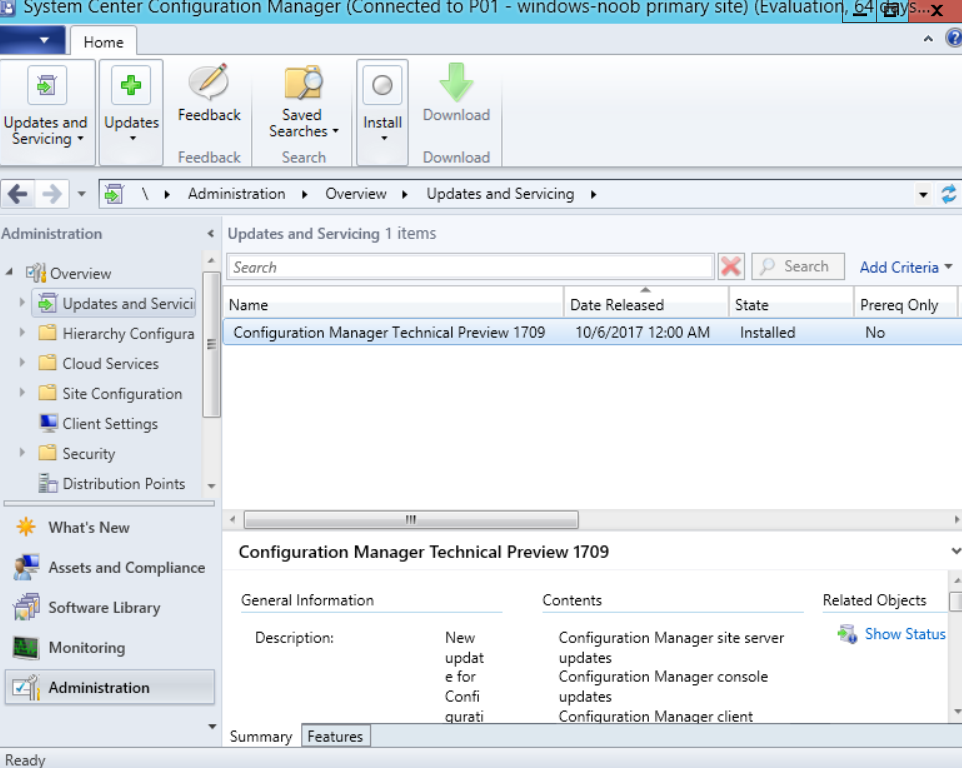Click the 10/6/2017 12:00 AM date cell
962x768 pixels.
click(642, 332)
